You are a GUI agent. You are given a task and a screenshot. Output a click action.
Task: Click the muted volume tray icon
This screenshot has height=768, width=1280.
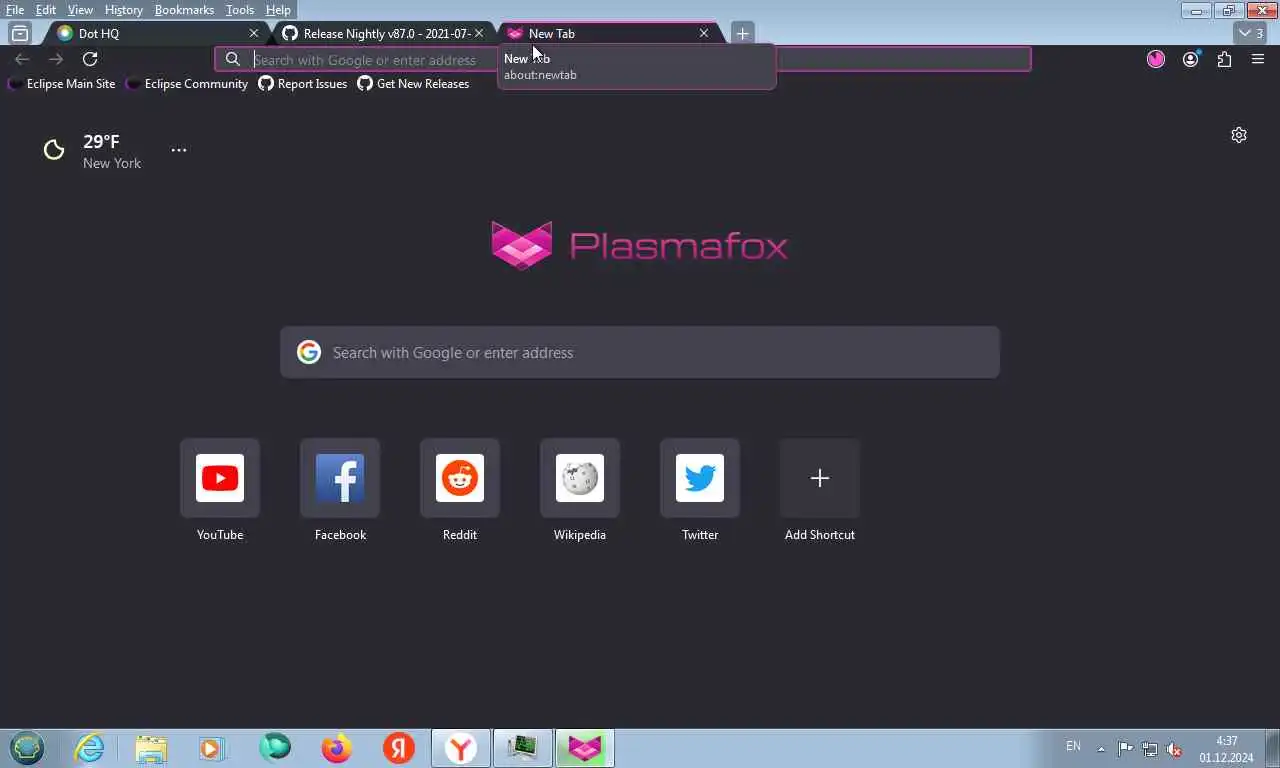coord(1175,749)
